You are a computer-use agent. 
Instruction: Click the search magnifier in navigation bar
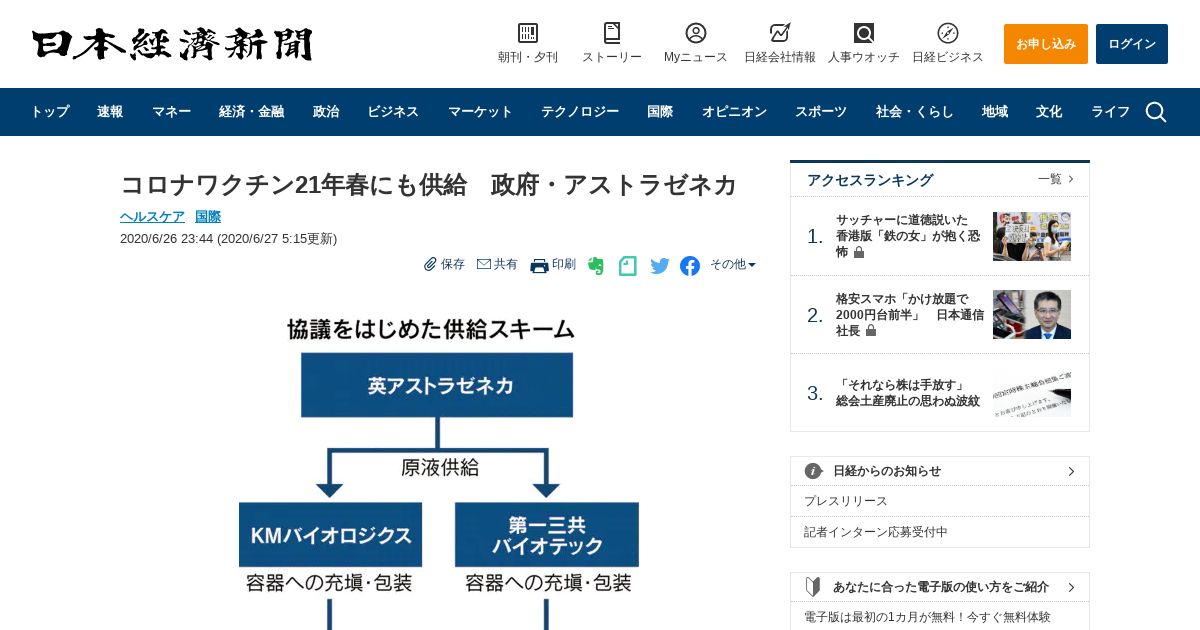pyautogui.click(x=1156, y=112)
